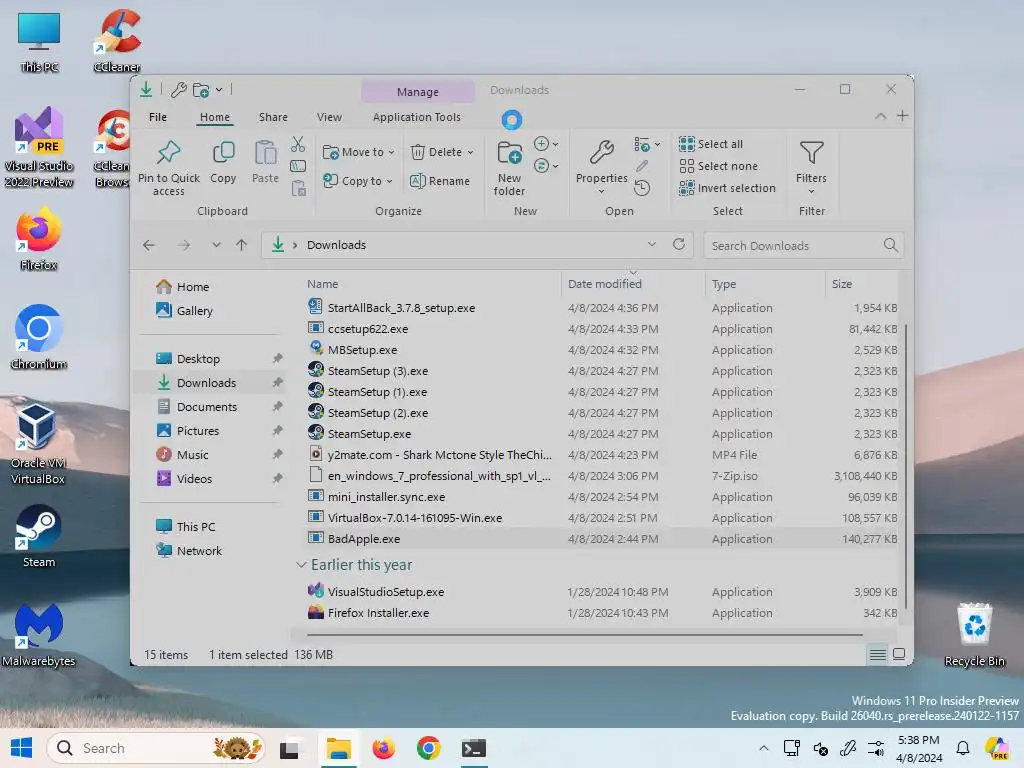This screenshot has height=768, width=1024.
Task: Click the Properties wrench icon
Action: (601, 153)
